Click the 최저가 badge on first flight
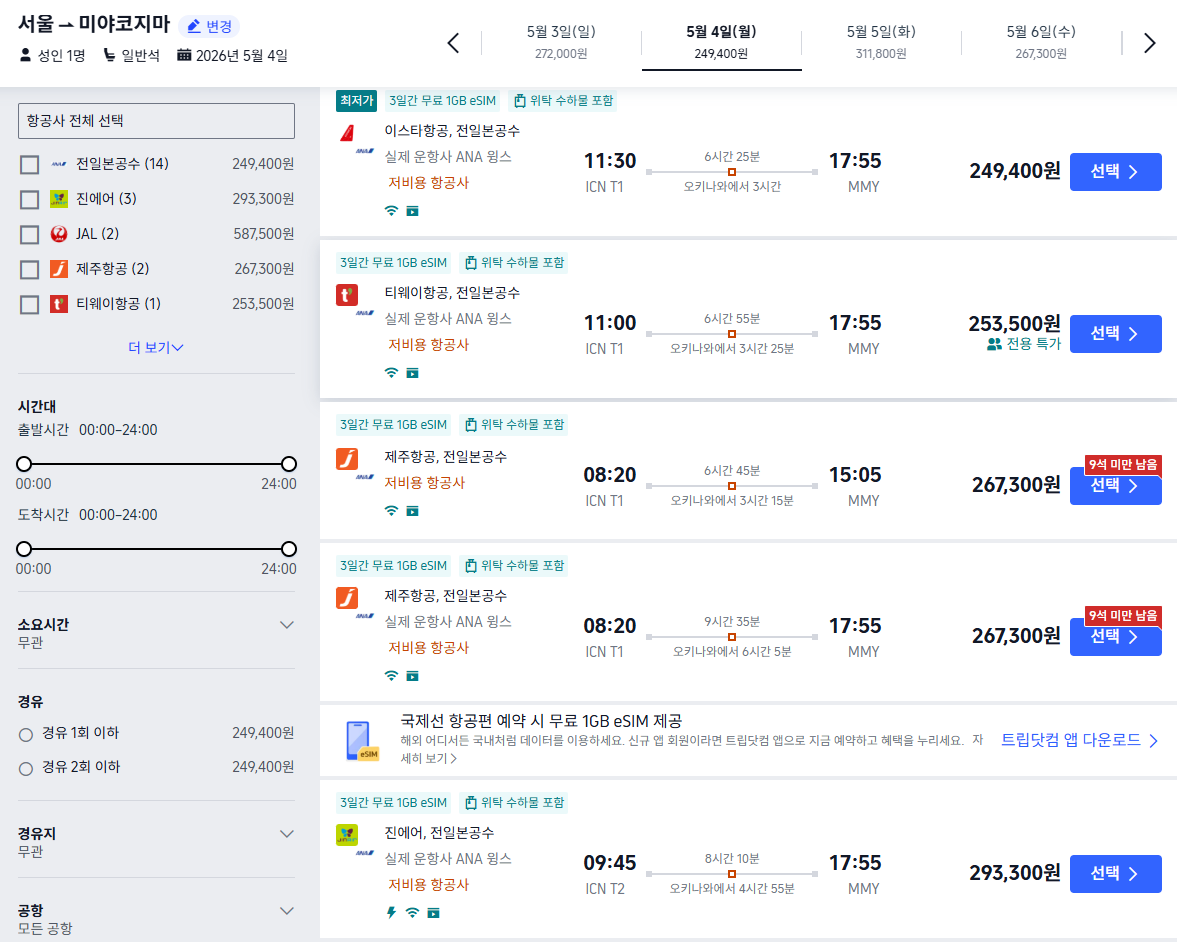Screen dimensions: 1177x942 point(357,101)
